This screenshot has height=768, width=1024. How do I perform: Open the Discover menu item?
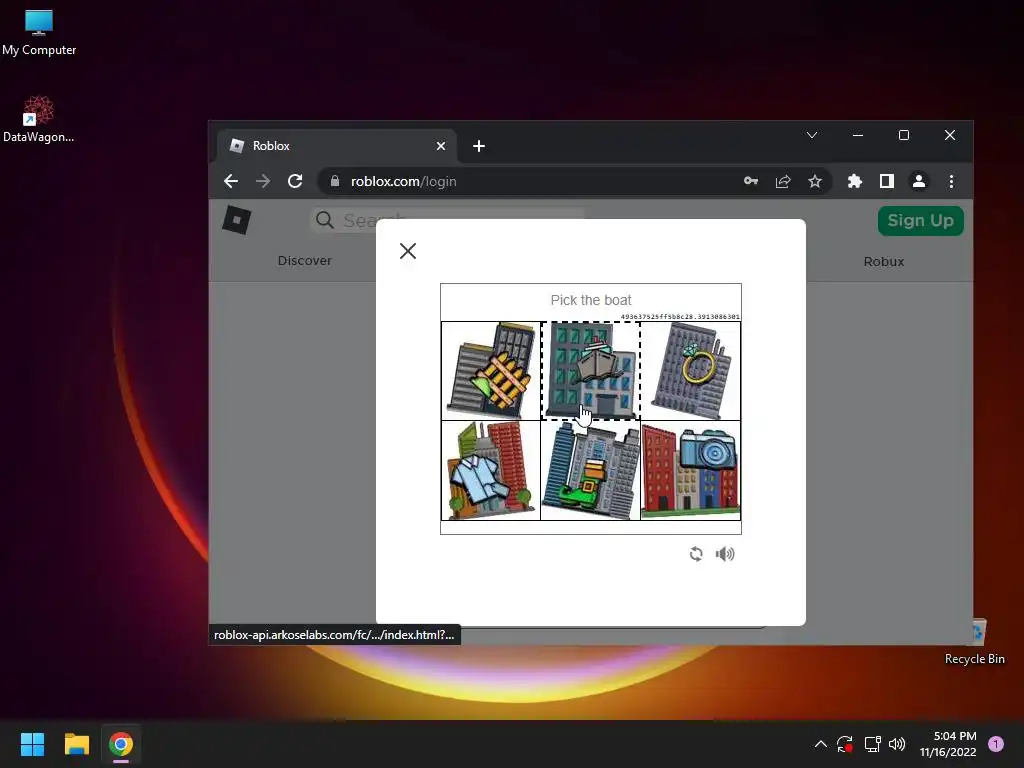coord(304,261)
